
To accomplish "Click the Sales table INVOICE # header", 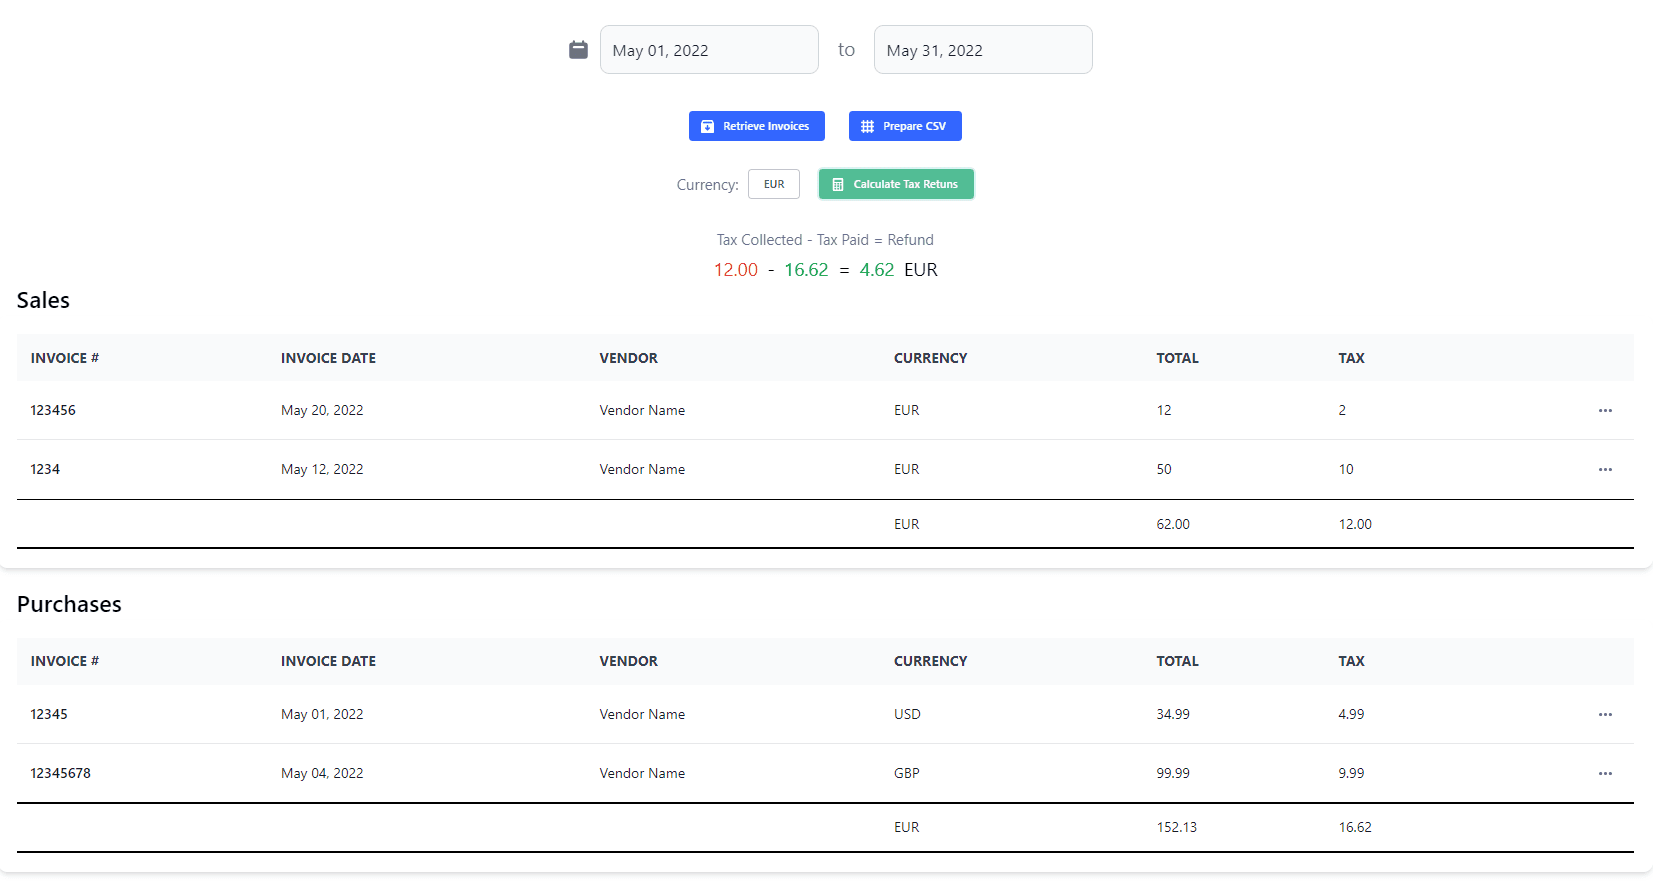I will pyautogui.click(x=65, y=358).
